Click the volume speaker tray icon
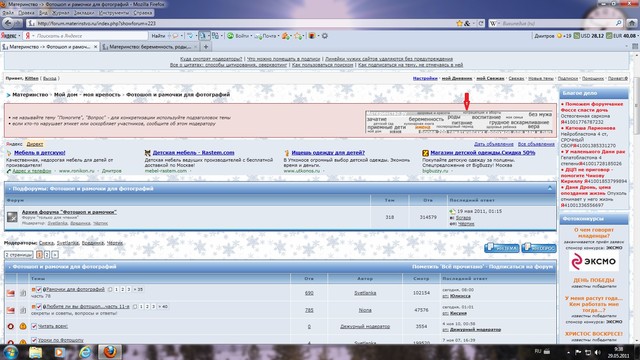 598,352
